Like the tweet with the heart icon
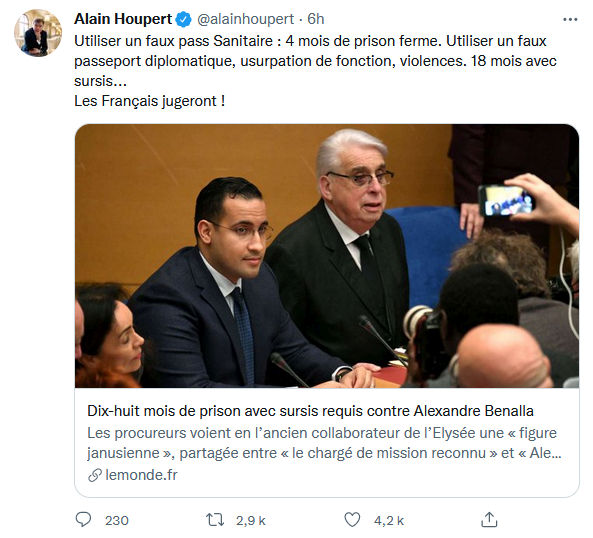This screenshot has width=593, height=538. (352, 520)
